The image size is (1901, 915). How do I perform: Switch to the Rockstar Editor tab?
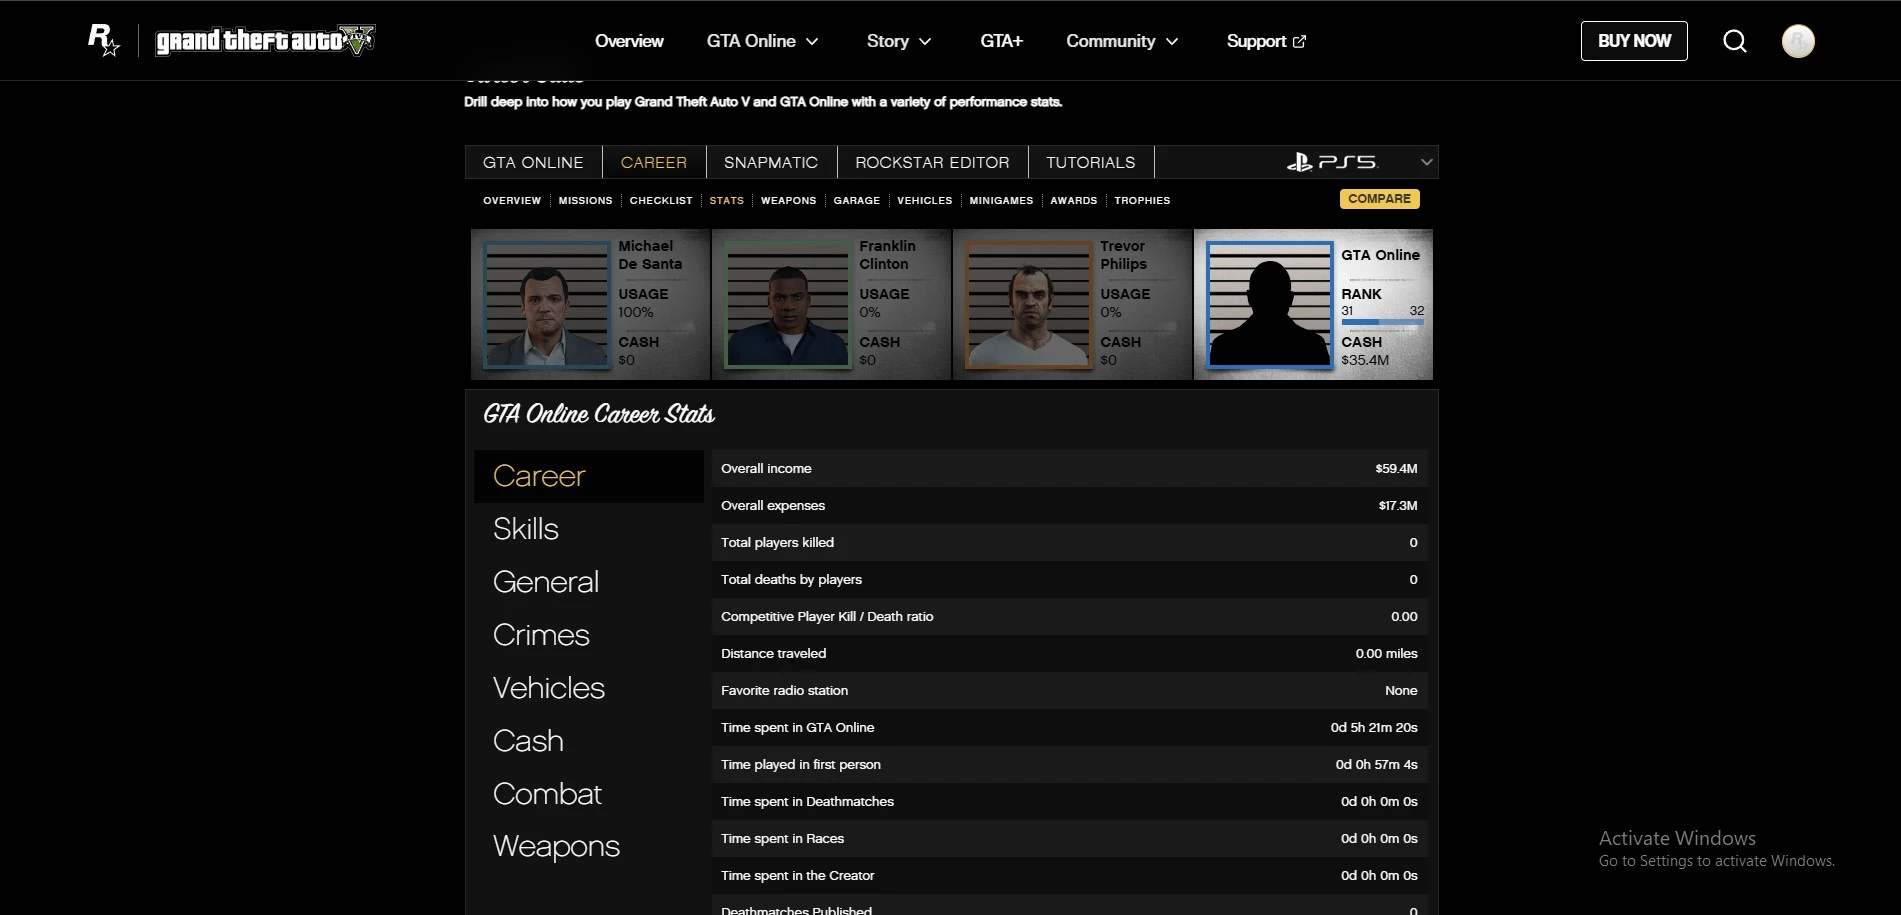coord(931,162)
